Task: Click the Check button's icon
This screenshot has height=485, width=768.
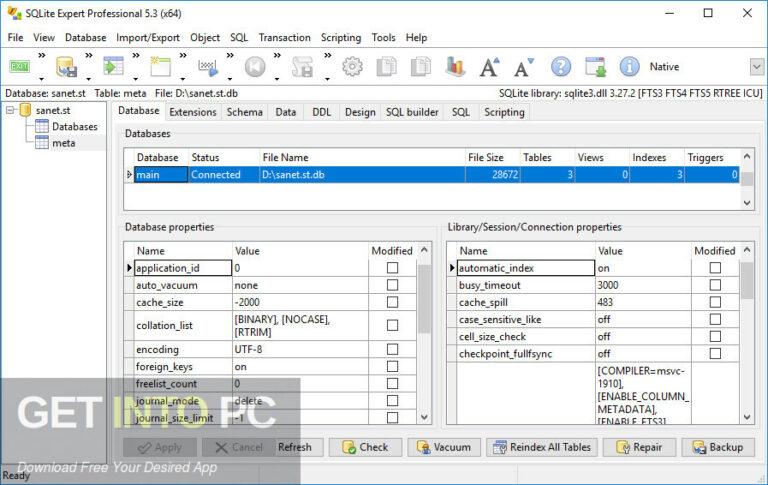Action: click(349, 447)
